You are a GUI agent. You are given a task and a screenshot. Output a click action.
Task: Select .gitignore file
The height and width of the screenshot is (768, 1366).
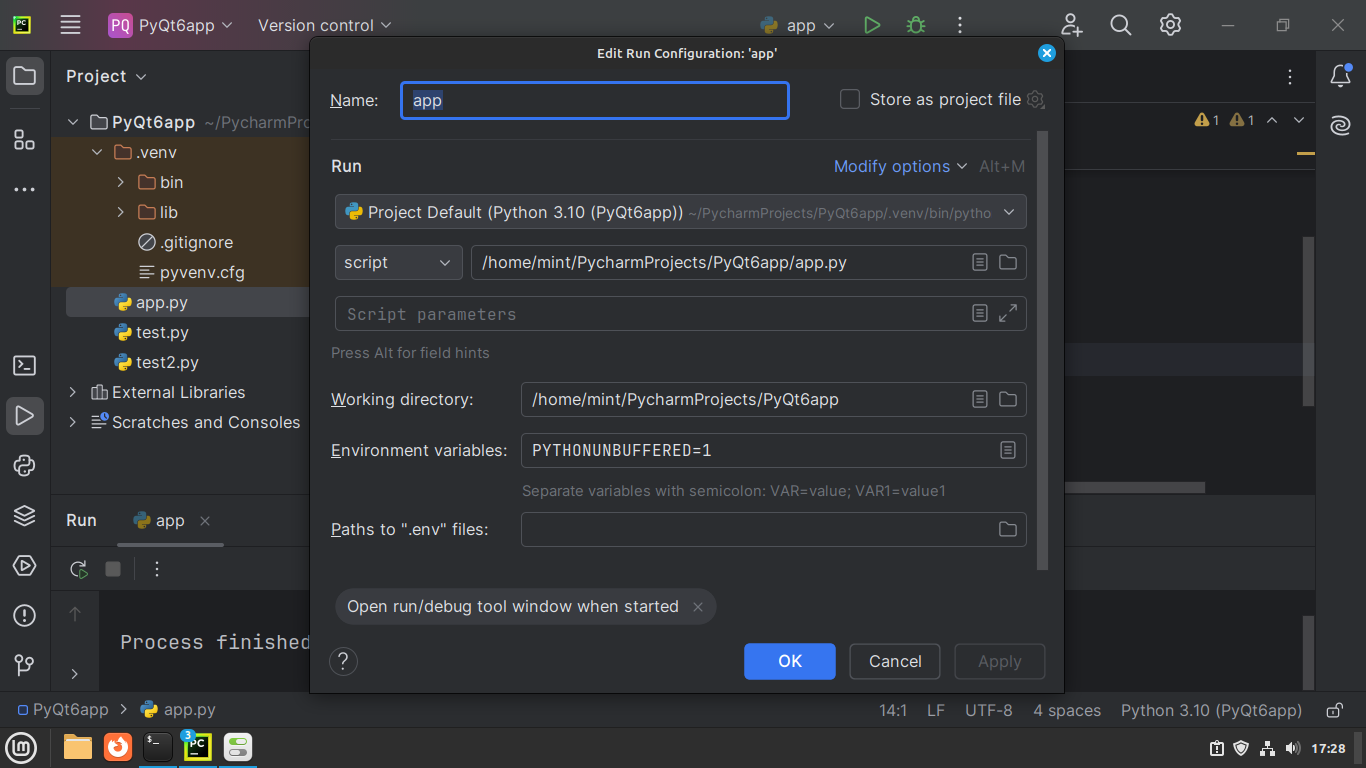(196, 242)
